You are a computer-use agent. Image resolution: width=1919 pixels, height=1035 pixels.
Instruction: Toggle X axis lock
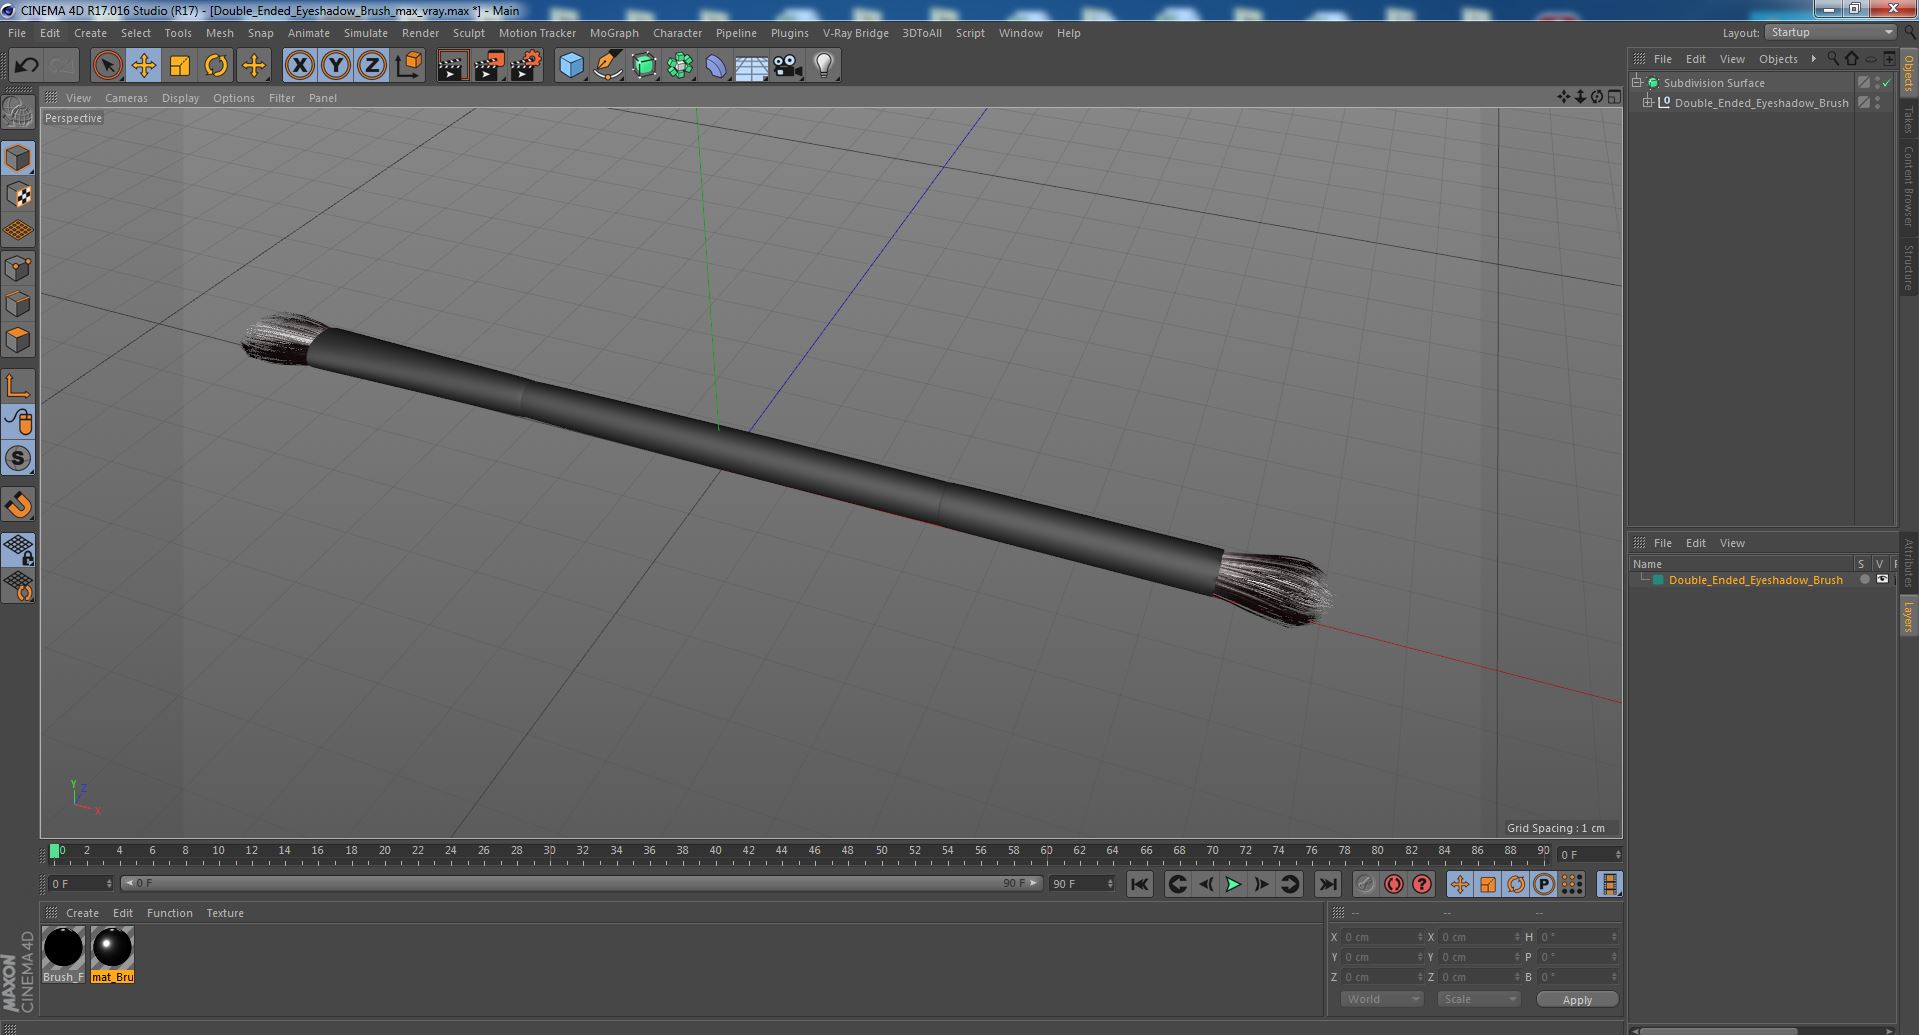(x=299, y=66)
